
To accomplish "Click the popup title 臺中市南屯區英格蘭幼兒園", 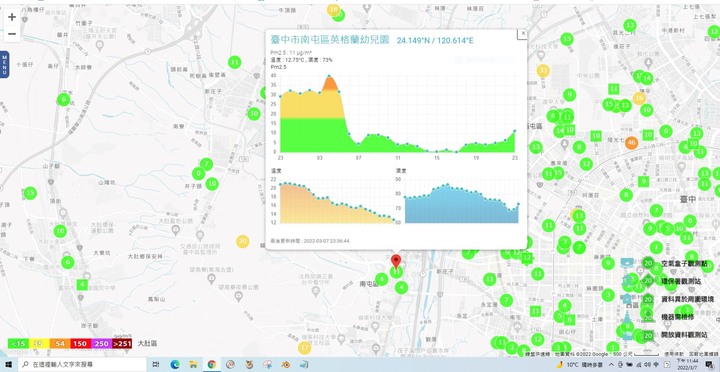I will pos(330,40).
